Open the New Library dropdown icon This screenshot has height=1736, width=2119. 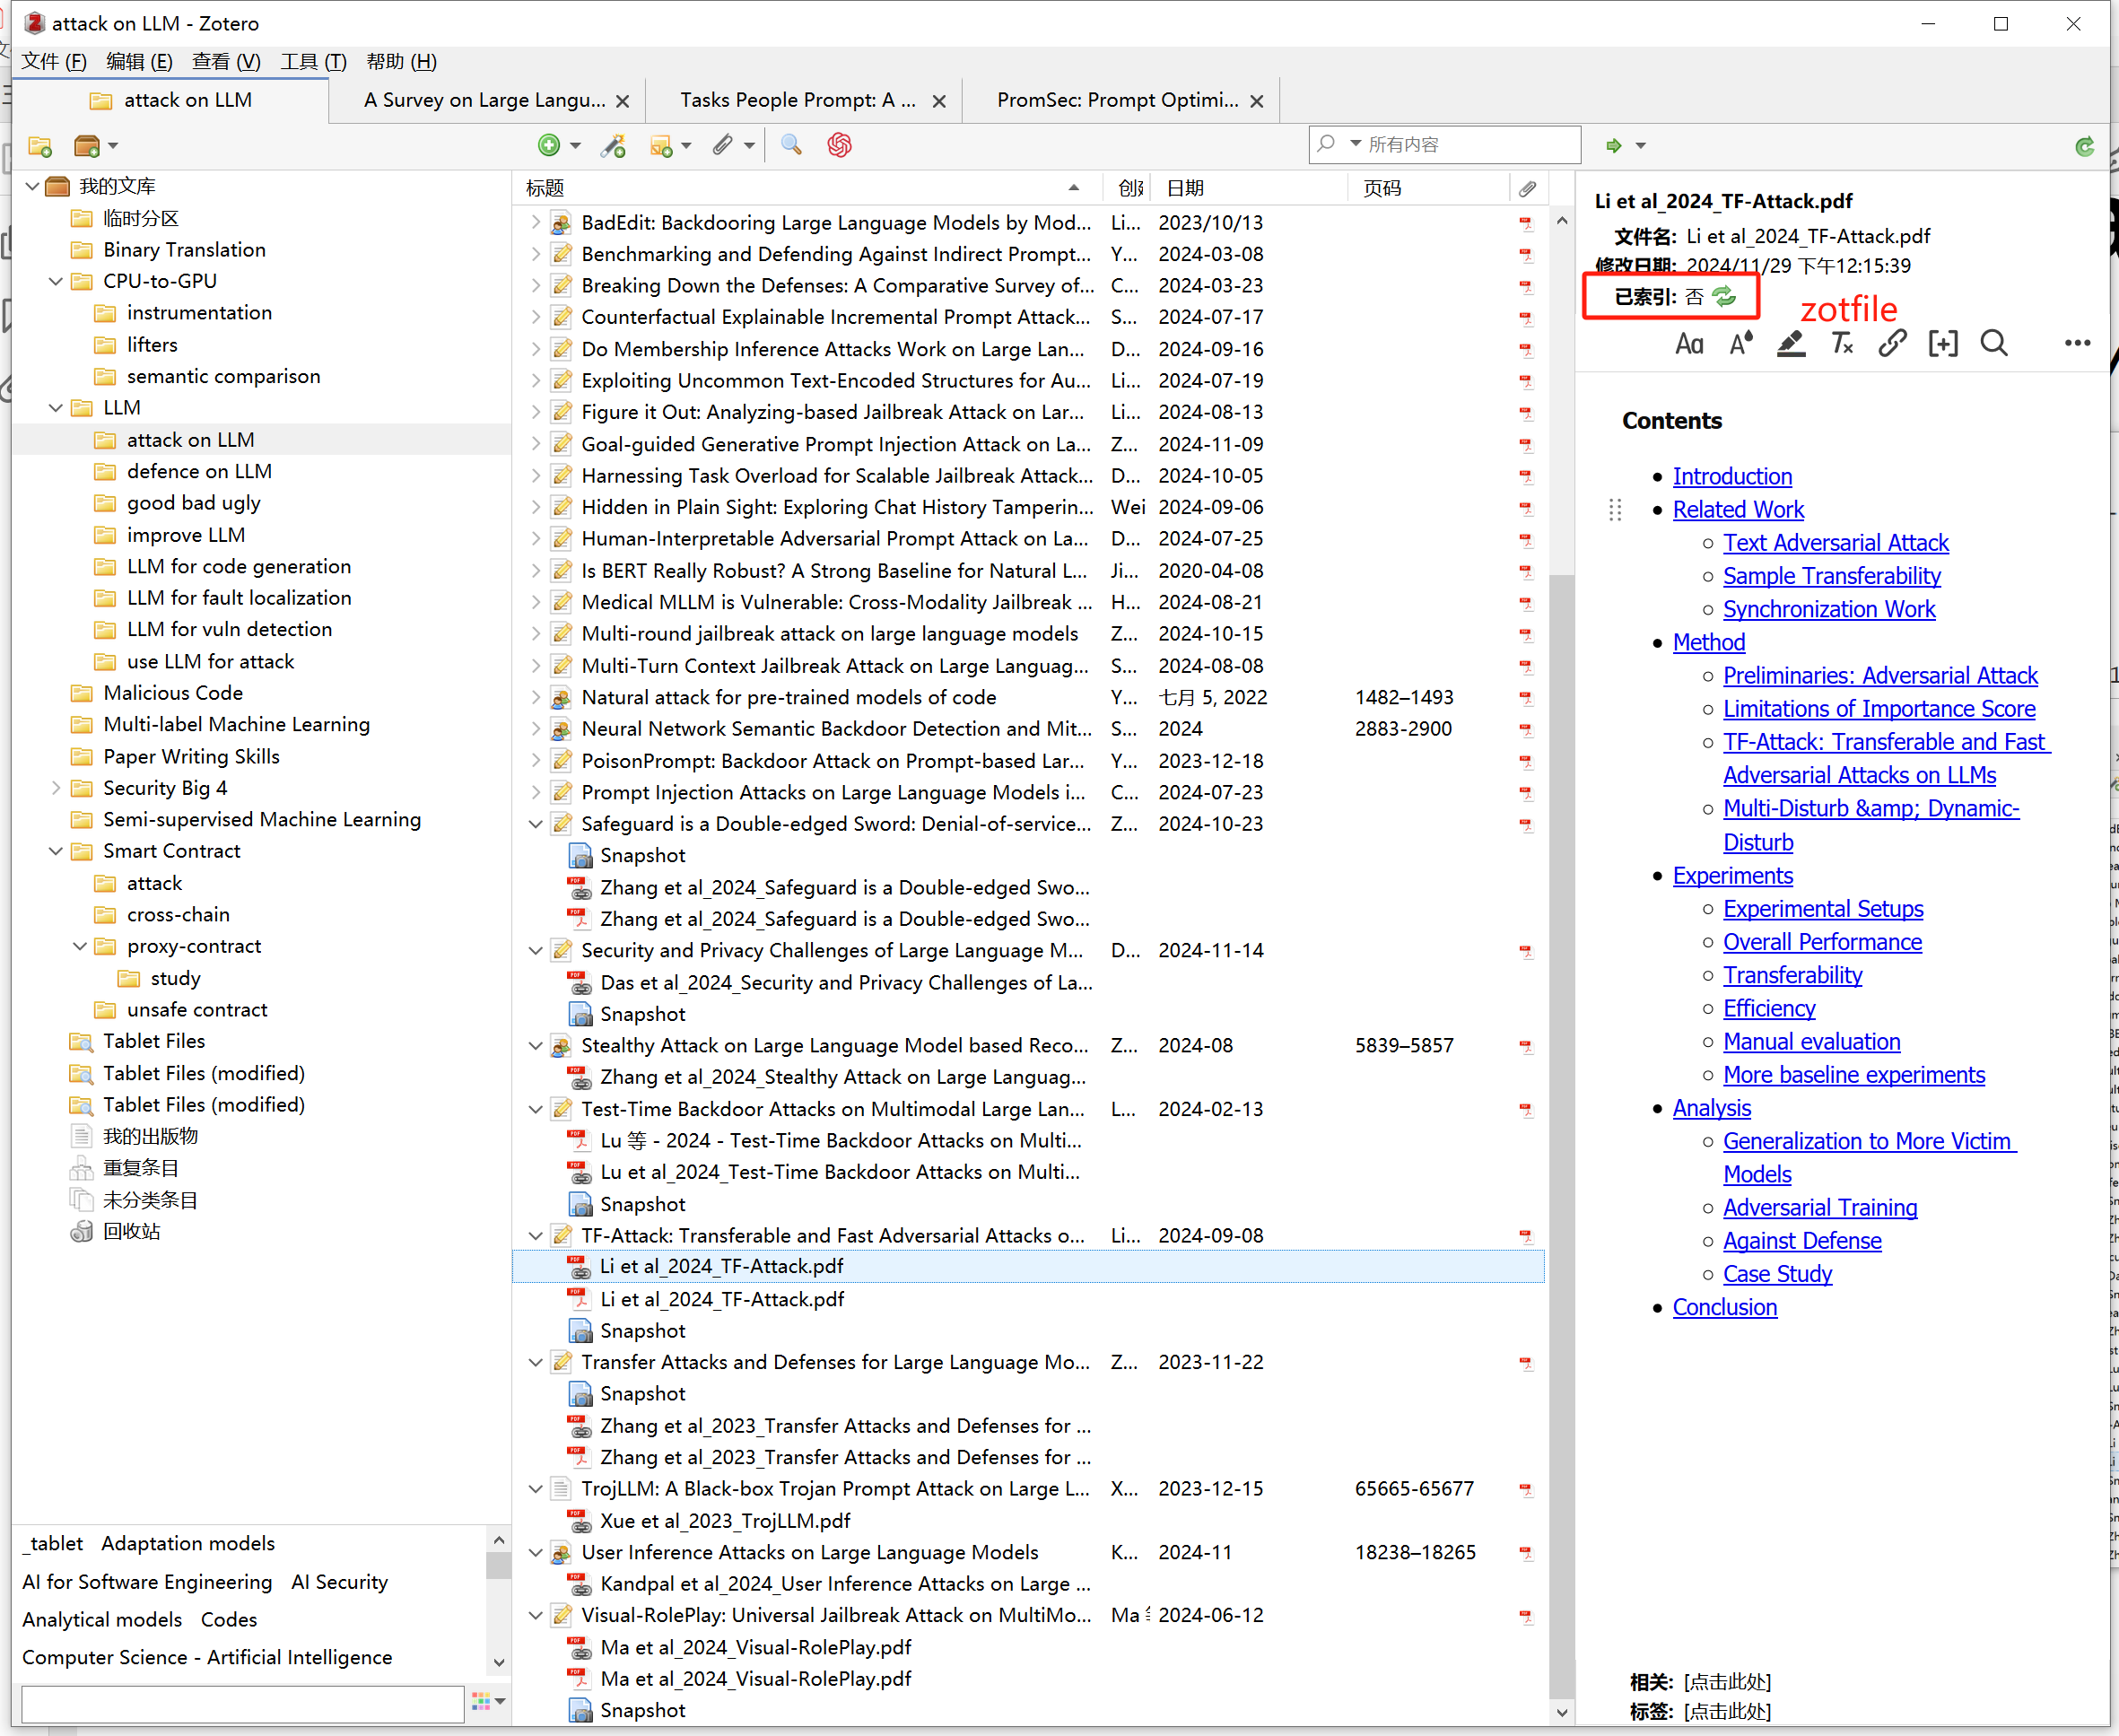[x=96, y=146]
